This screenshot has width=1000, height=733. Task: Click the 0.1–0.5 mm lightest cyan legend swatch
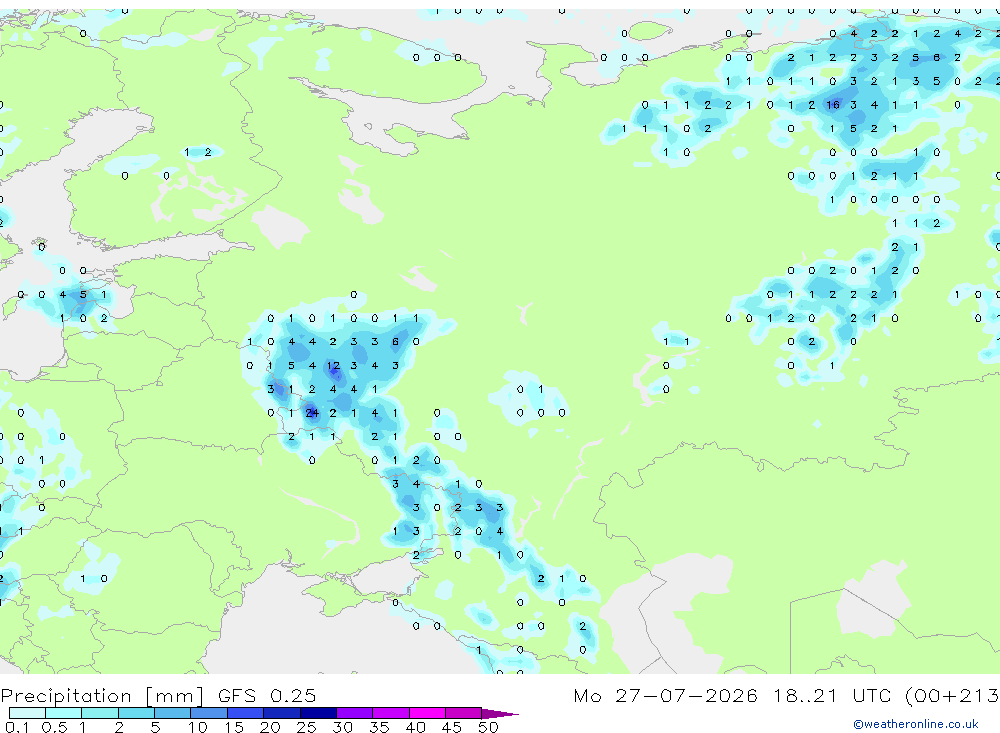pyautogui.click(x=27, y=713)
